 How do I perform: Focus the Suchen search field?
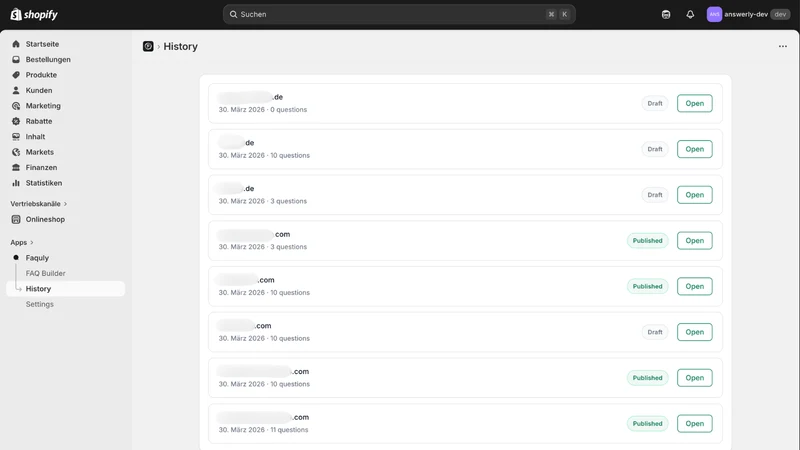point(399,14)
